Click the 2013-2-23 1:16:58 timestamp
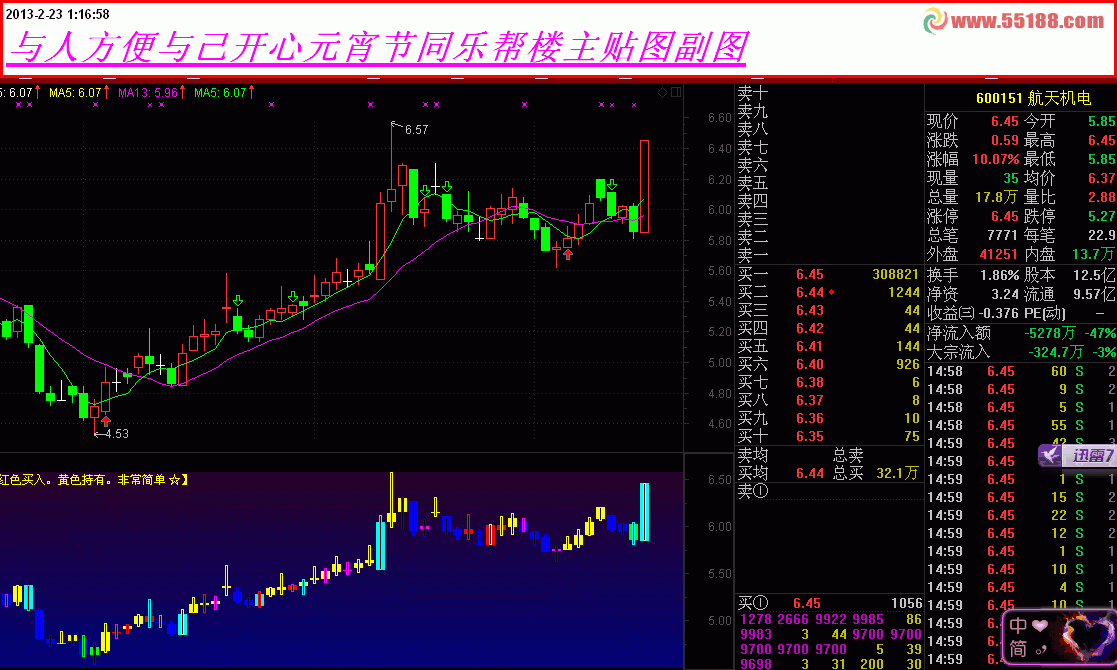This screenshot has height=670, width=1117. [58, 14]
